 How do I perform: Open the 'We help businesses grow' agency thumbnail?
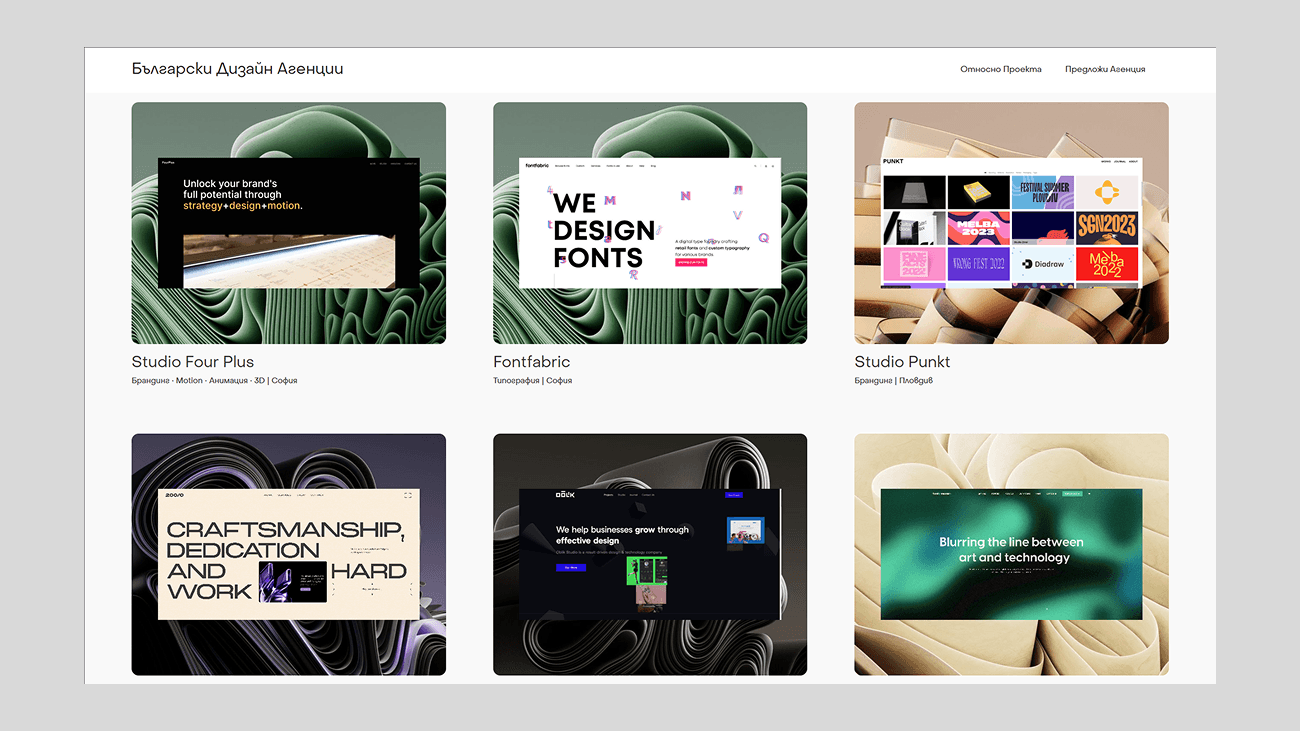[x=650, y=554]
